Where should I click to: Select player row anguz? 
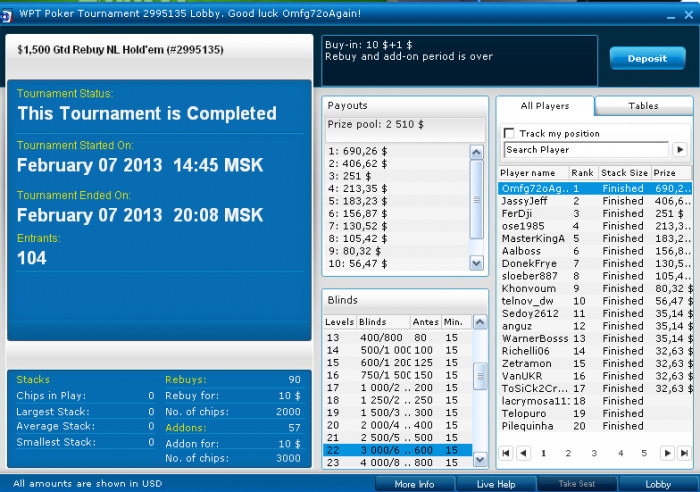[x=595, y=326]
